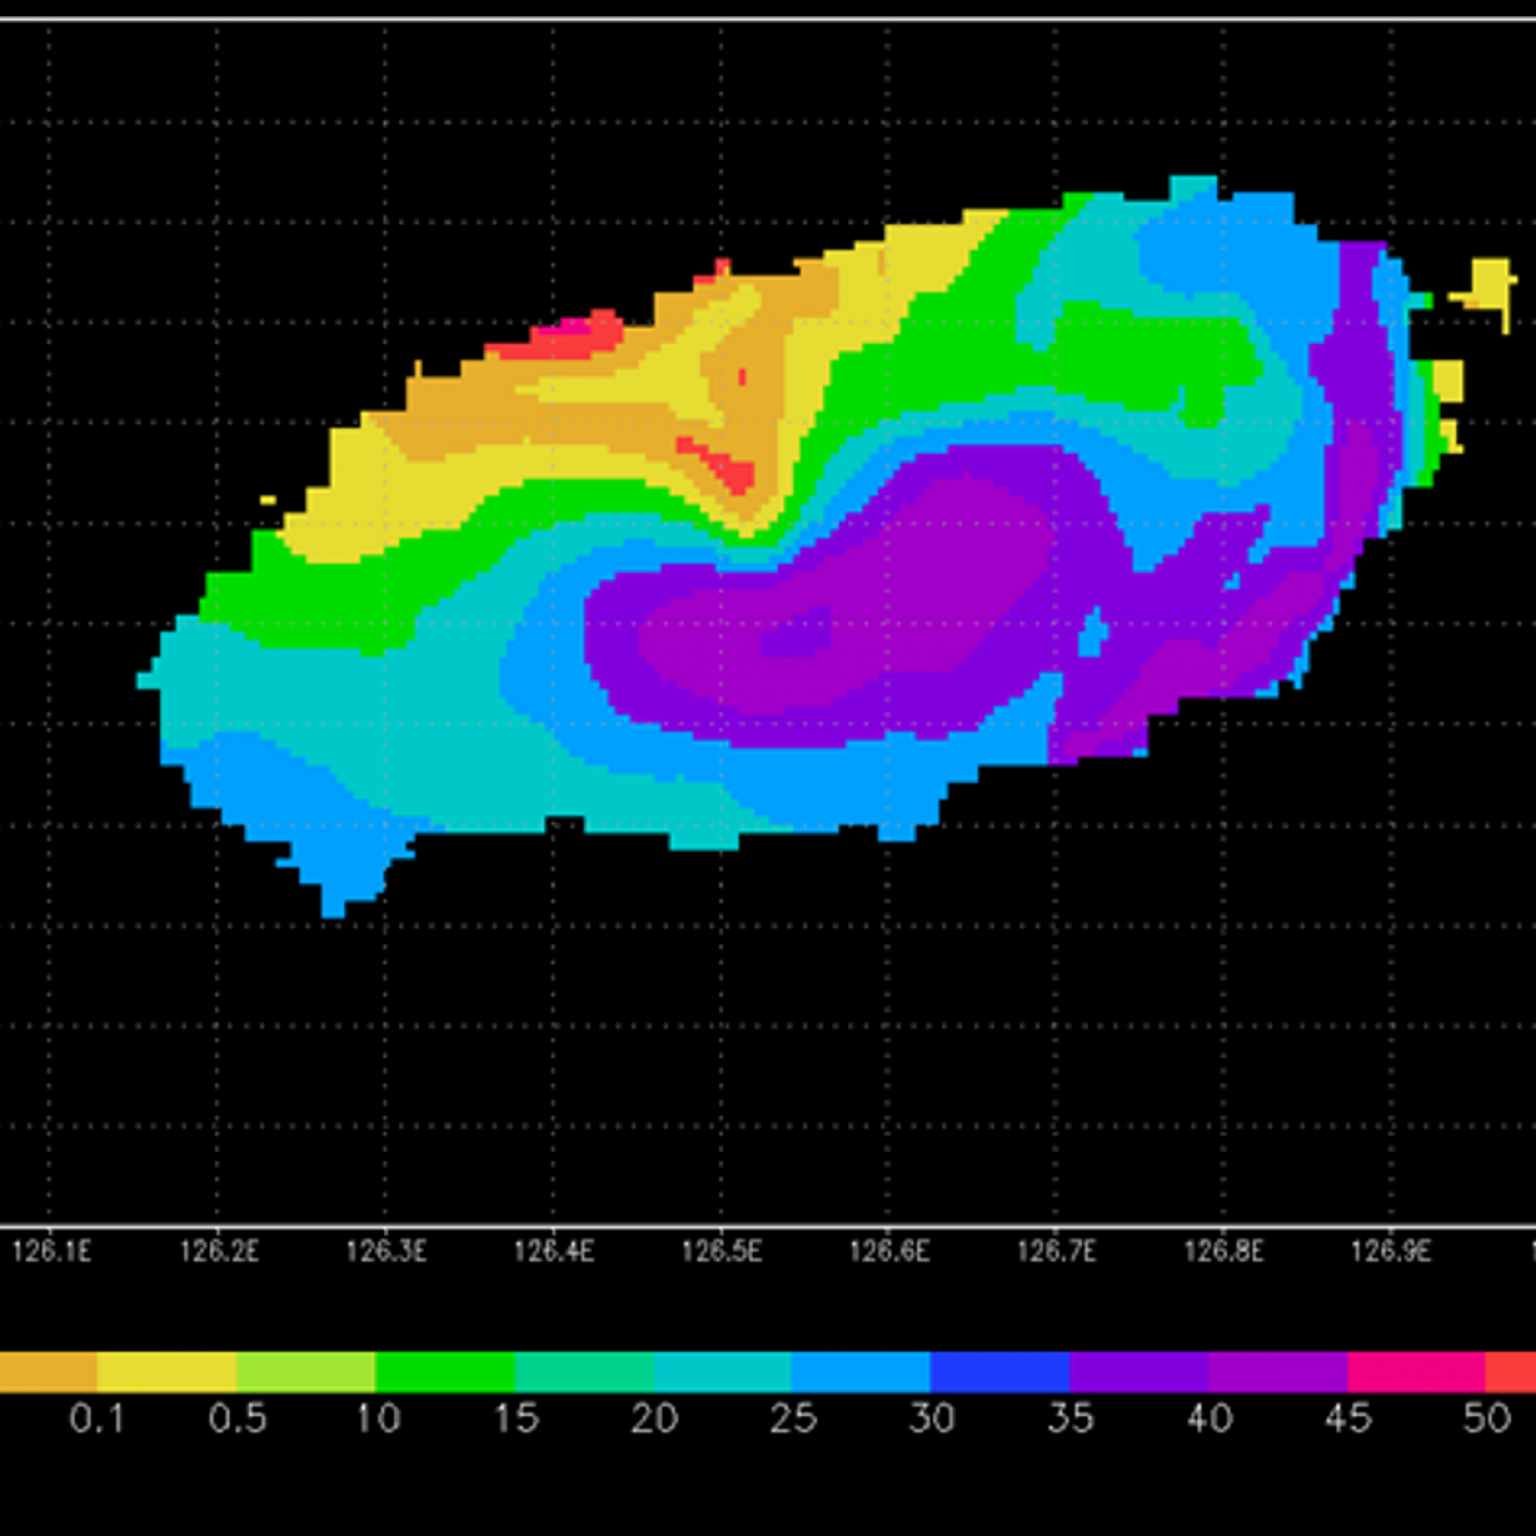Click the 35 colorbar value label
The width and height of the screenshot is (1536, 1536).
pyautogui.click(x=1071, y=1418)
